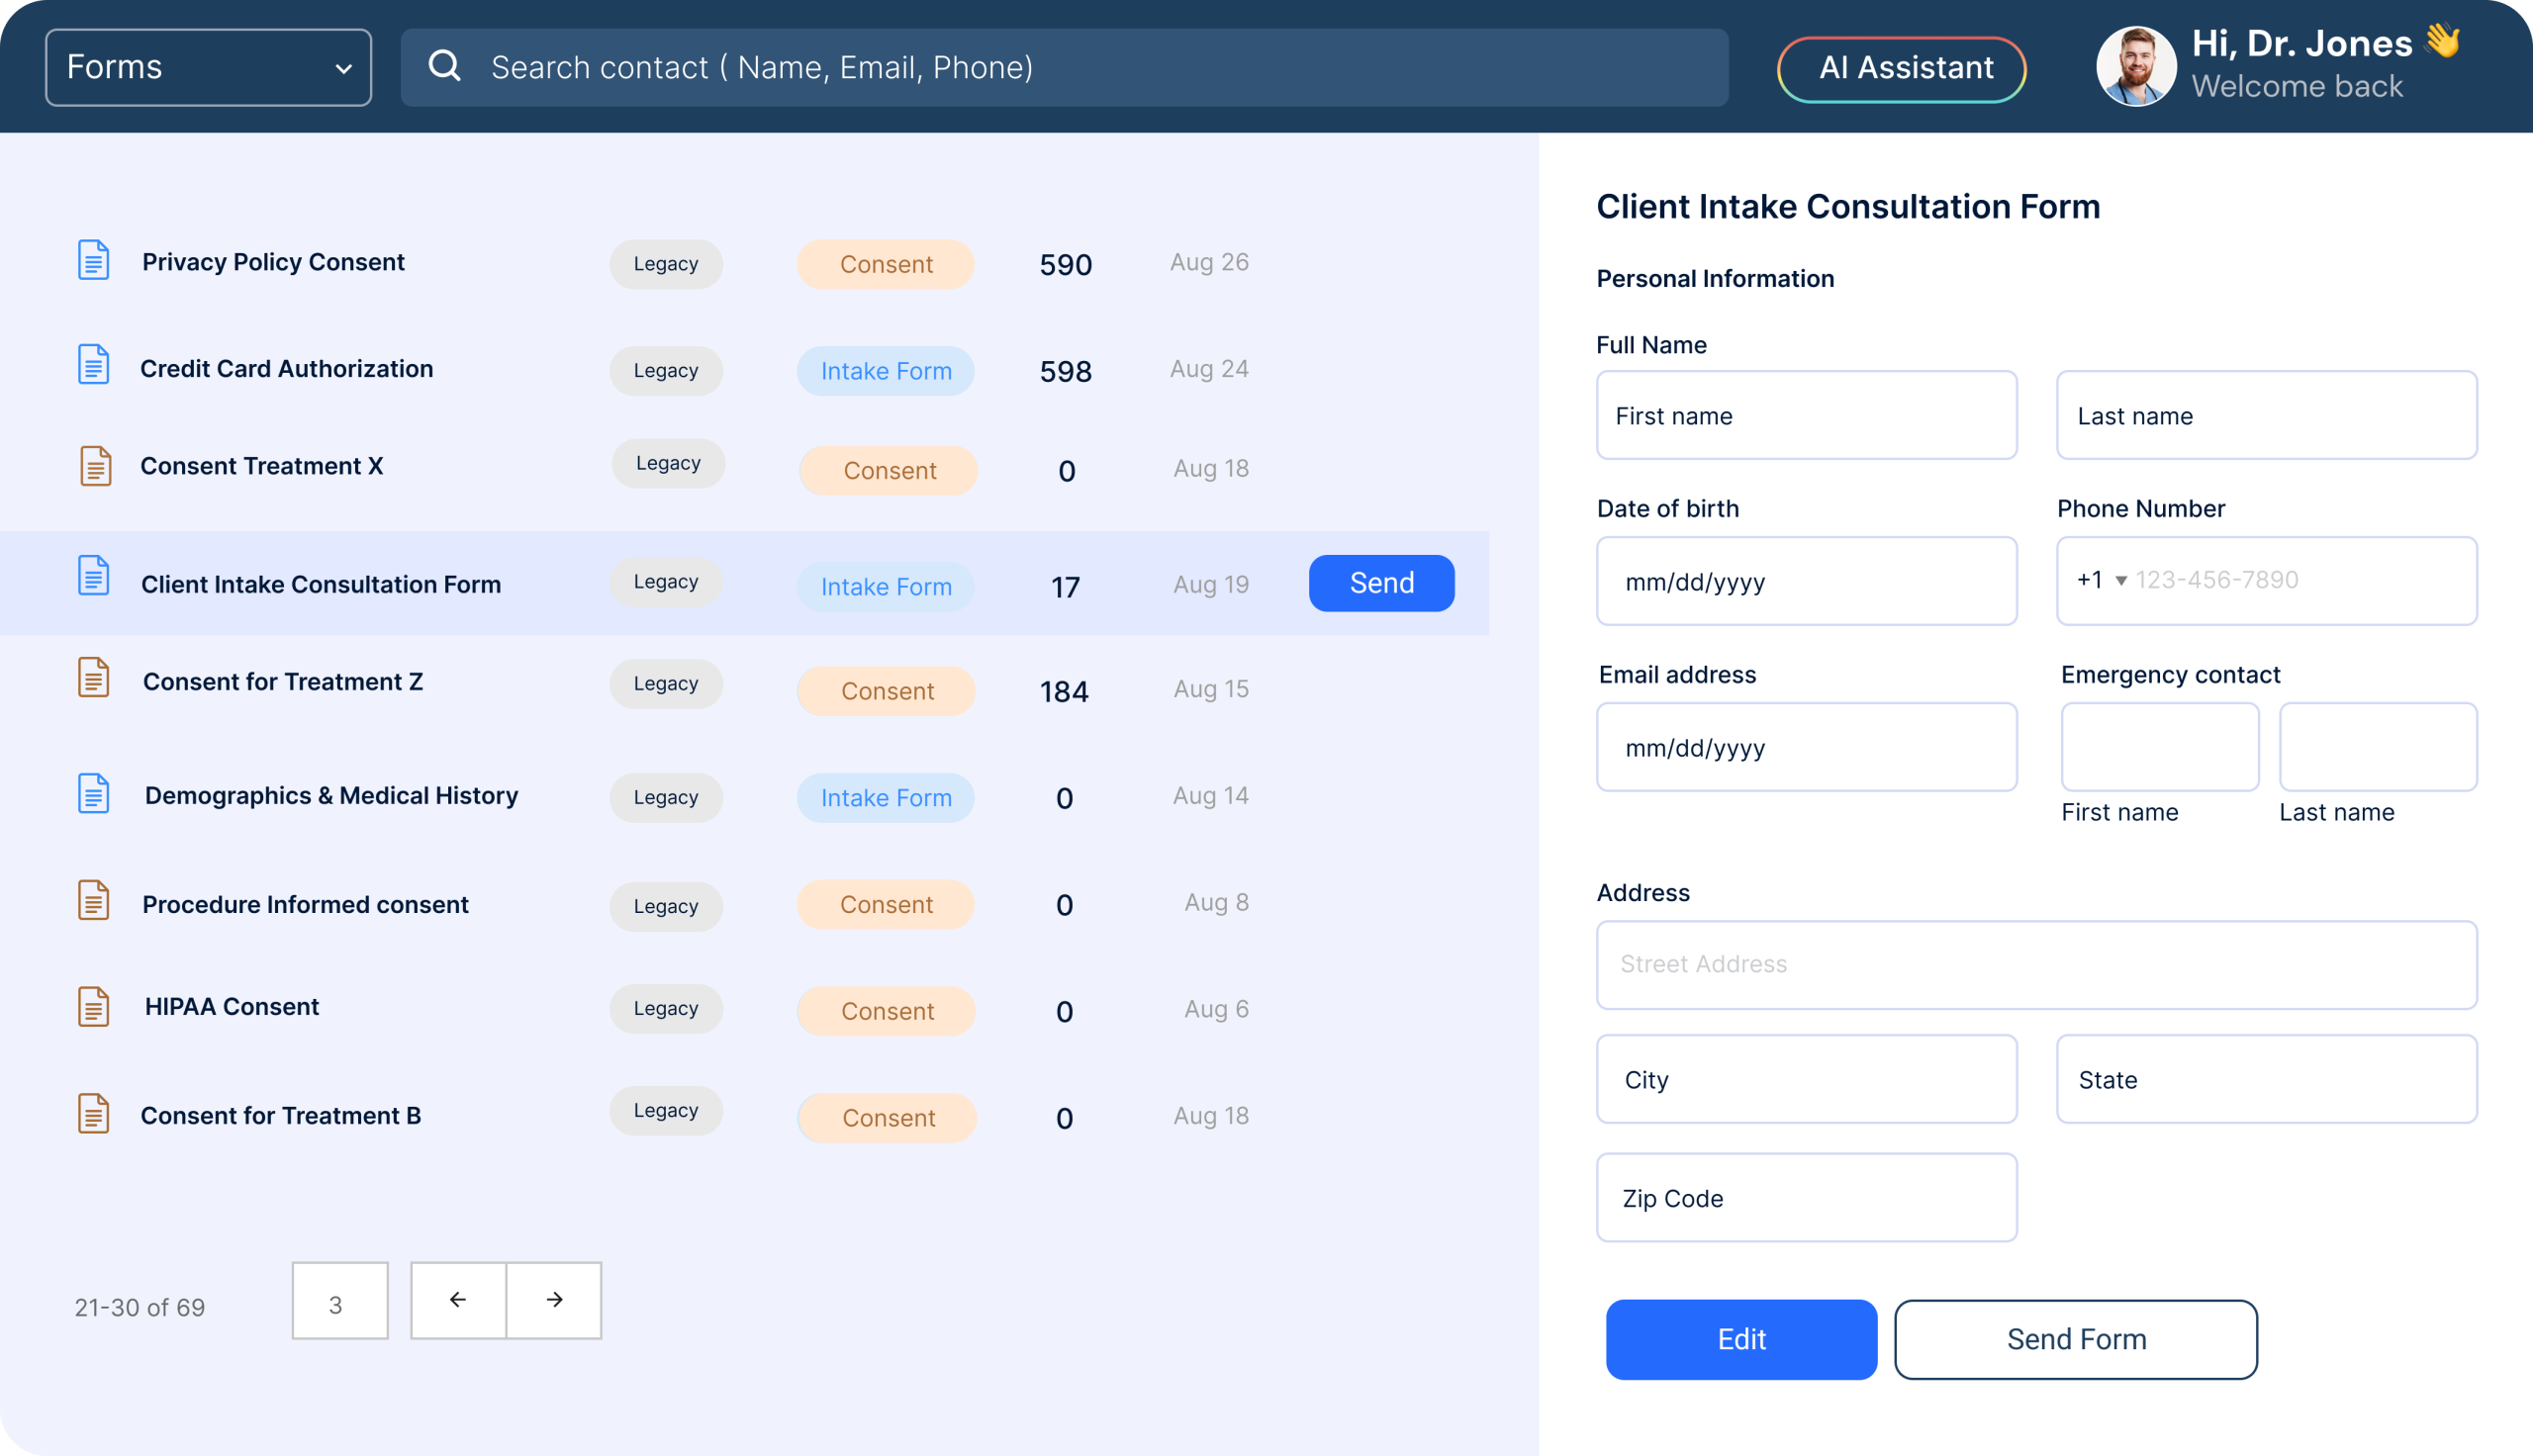2533x1456 pixels.
Task: Click the Send Form button
Action: click(x=2075, y=1339)
